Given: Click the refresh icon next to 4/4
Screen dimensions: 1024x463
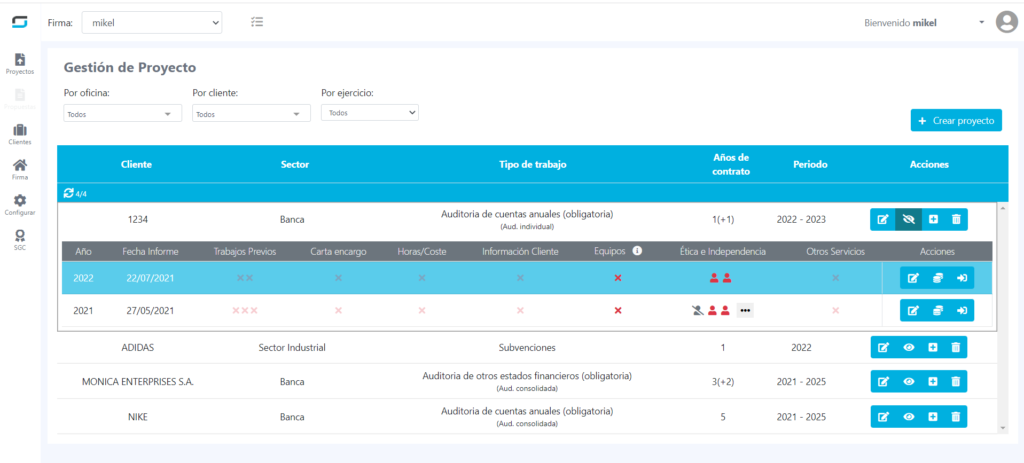Looking at the screenshot, I should click(68, 193).
